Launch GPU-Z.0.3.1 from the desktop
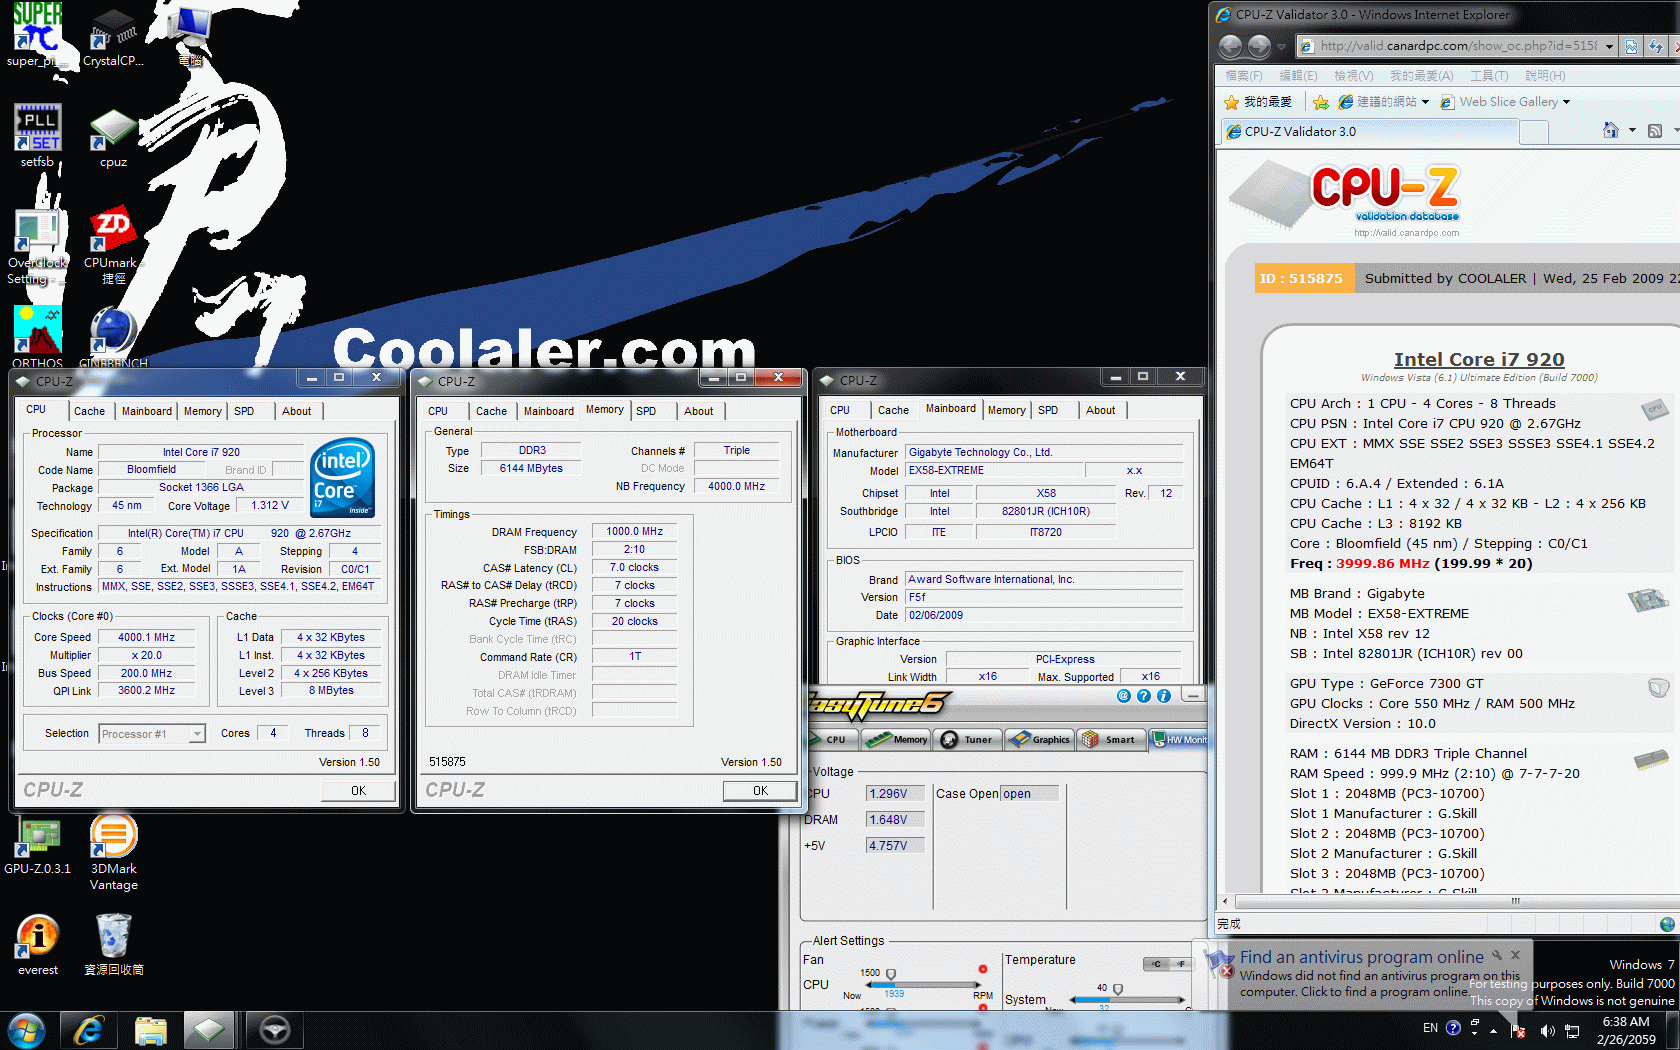The image size is (1680, 1050). tap(37, 846)
